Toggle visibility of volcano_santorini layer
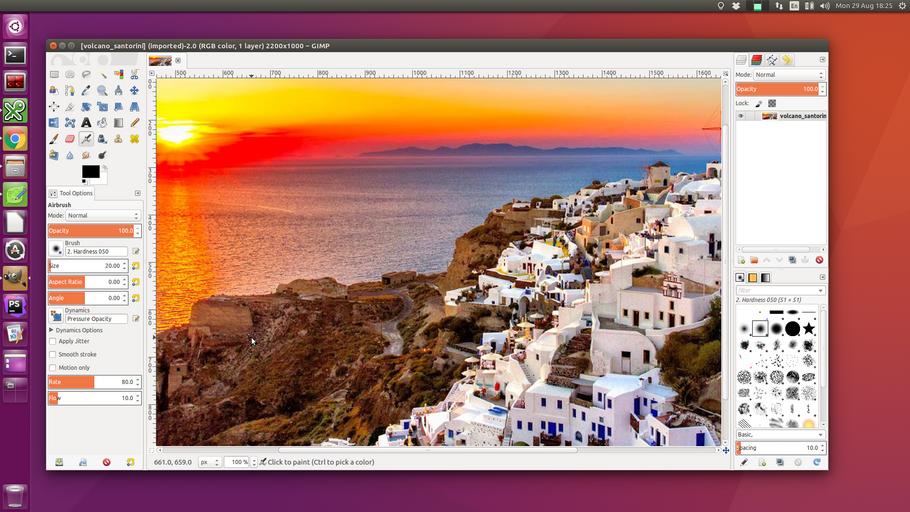The width and height of the screenshot is (910, 512). (741, 116)
